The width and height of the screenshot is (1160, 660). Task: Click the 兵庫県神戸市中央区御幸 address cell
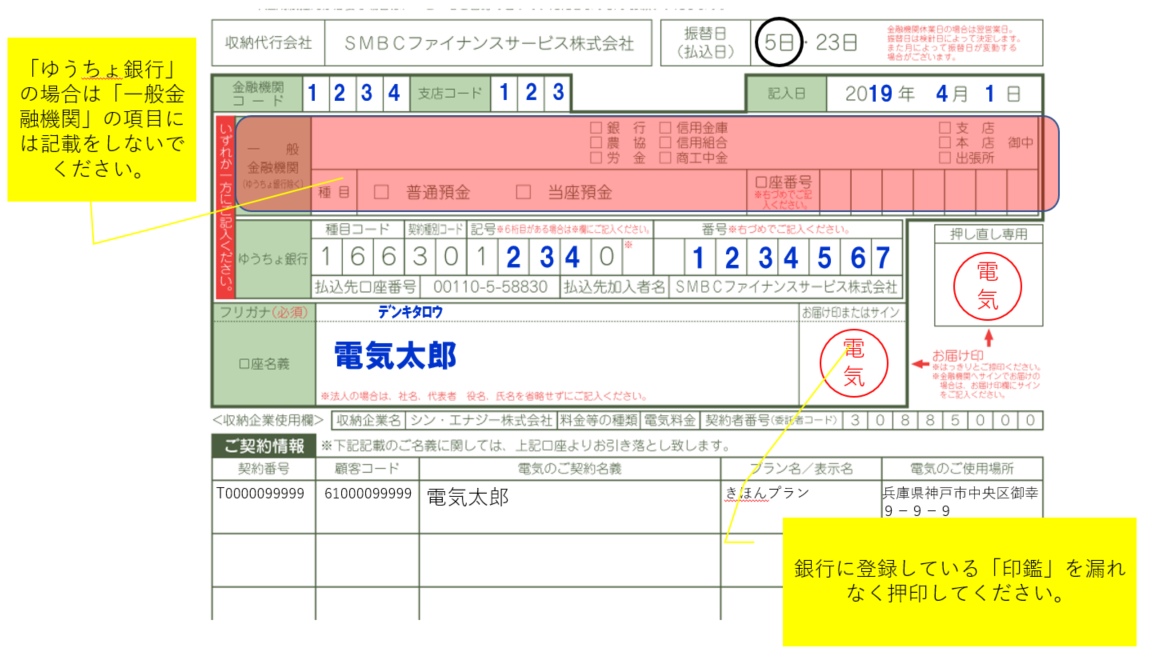960,501
